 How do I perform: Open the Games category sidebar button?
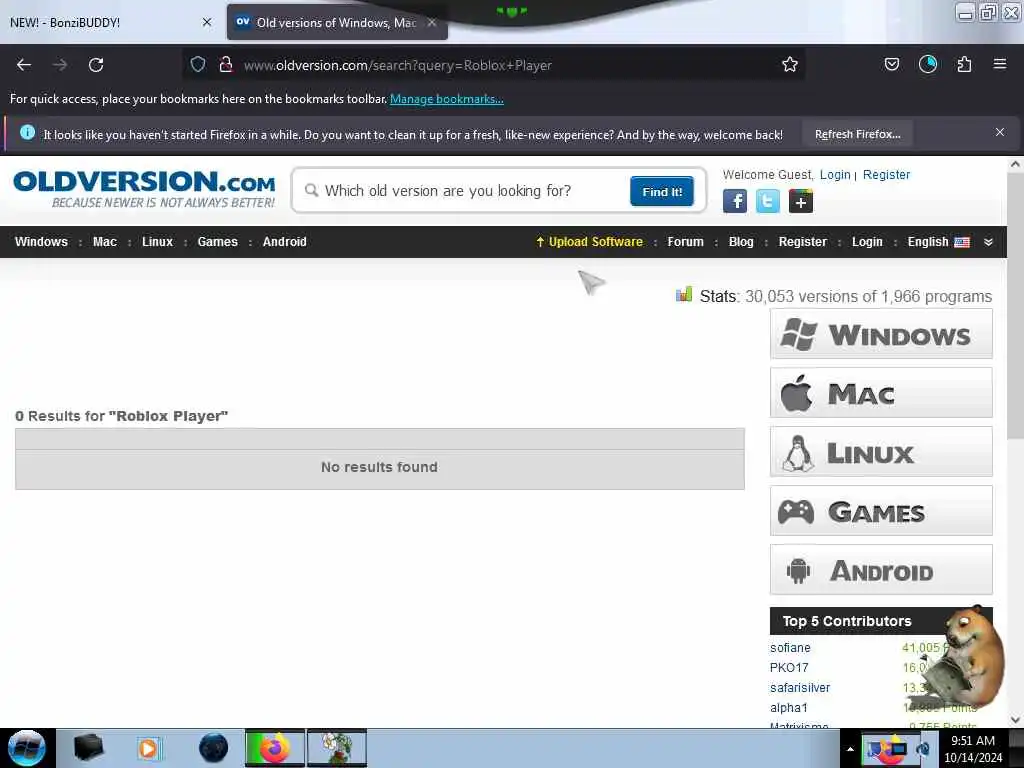click(881, 511)
